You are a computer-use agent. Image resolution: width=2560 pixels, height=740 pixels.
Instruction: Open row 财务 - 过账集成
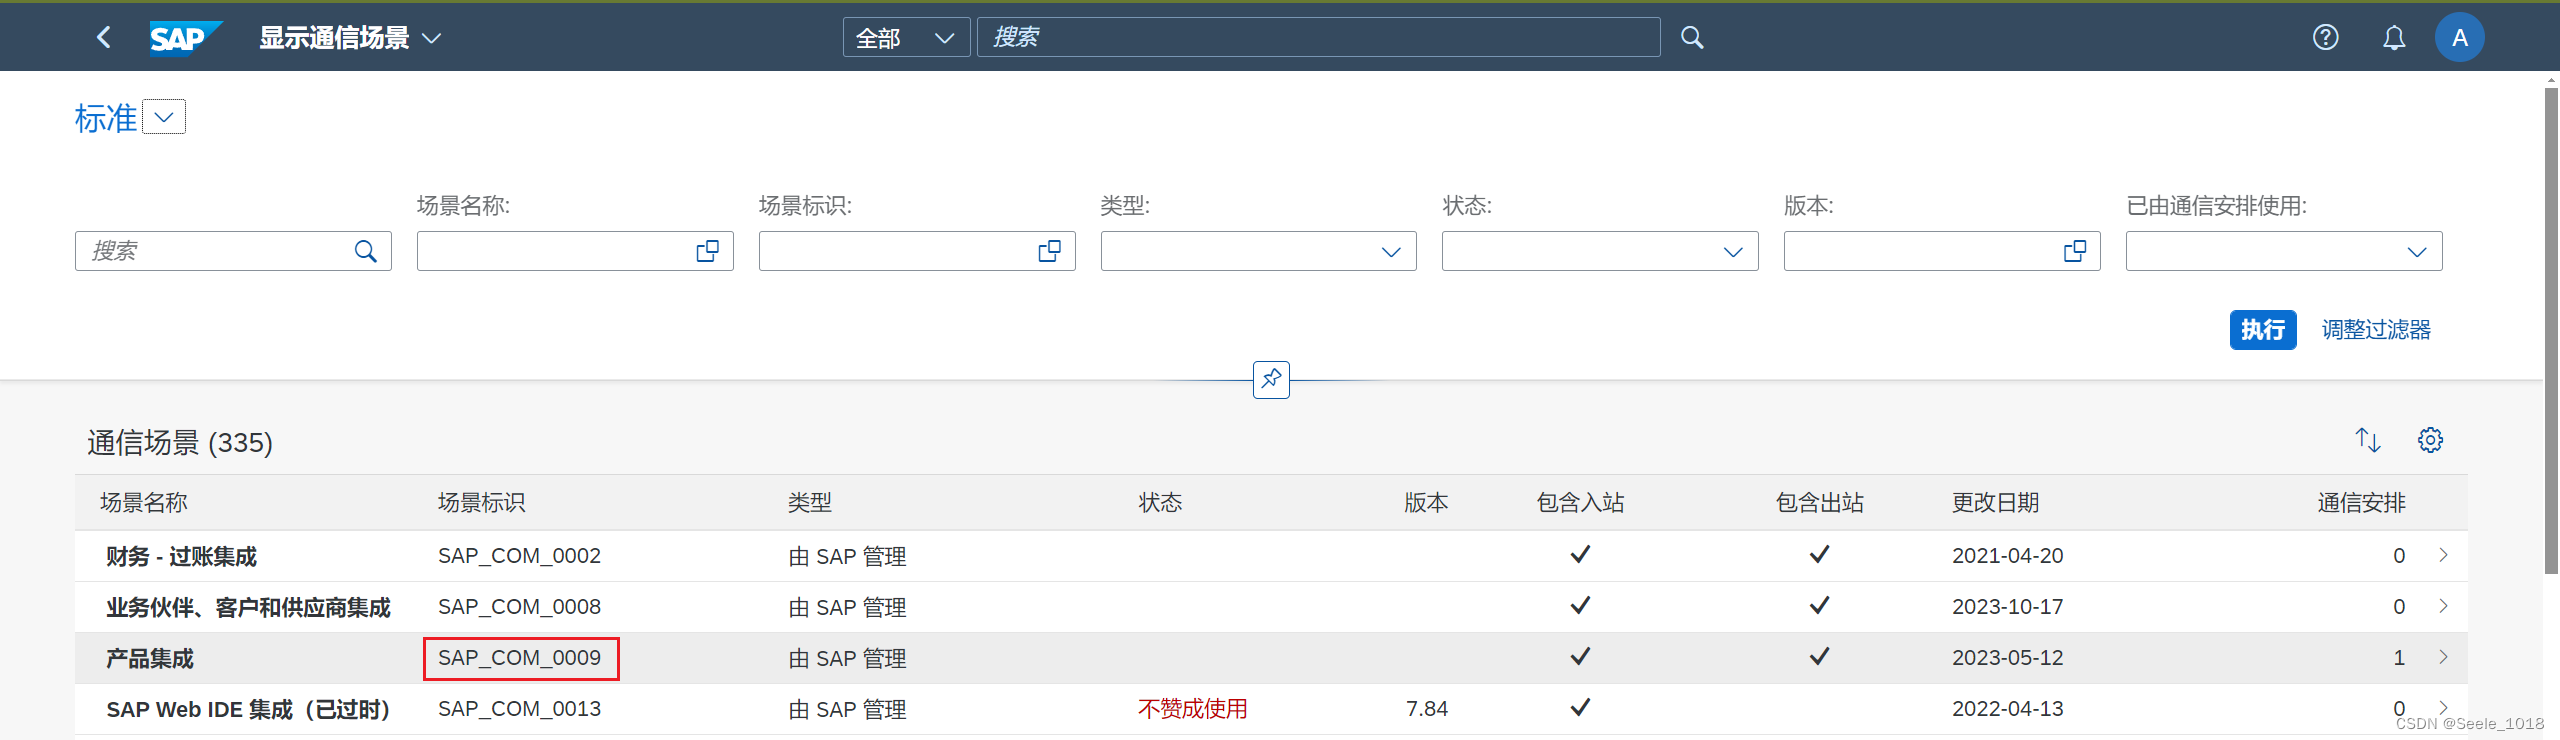(x=1271, y=556)
